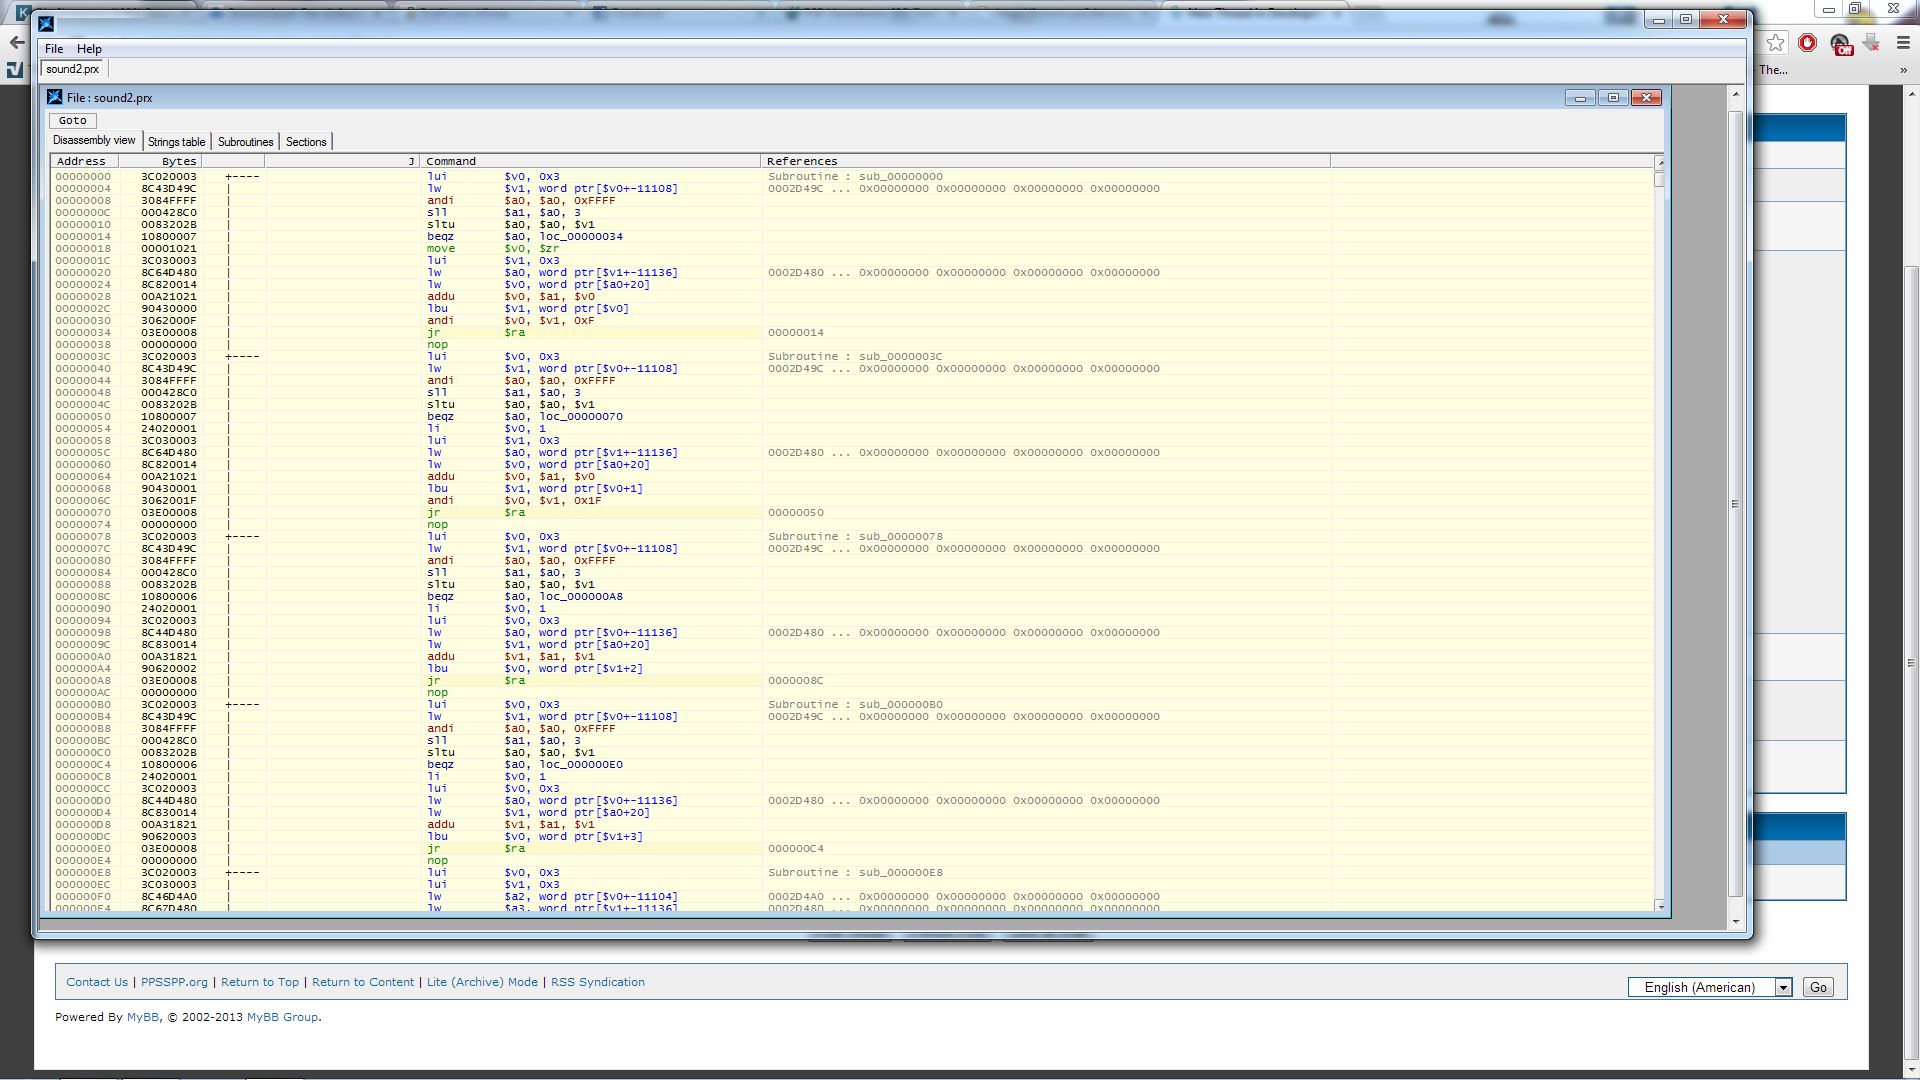Open the browser hamburger menu

[1903, 42]
